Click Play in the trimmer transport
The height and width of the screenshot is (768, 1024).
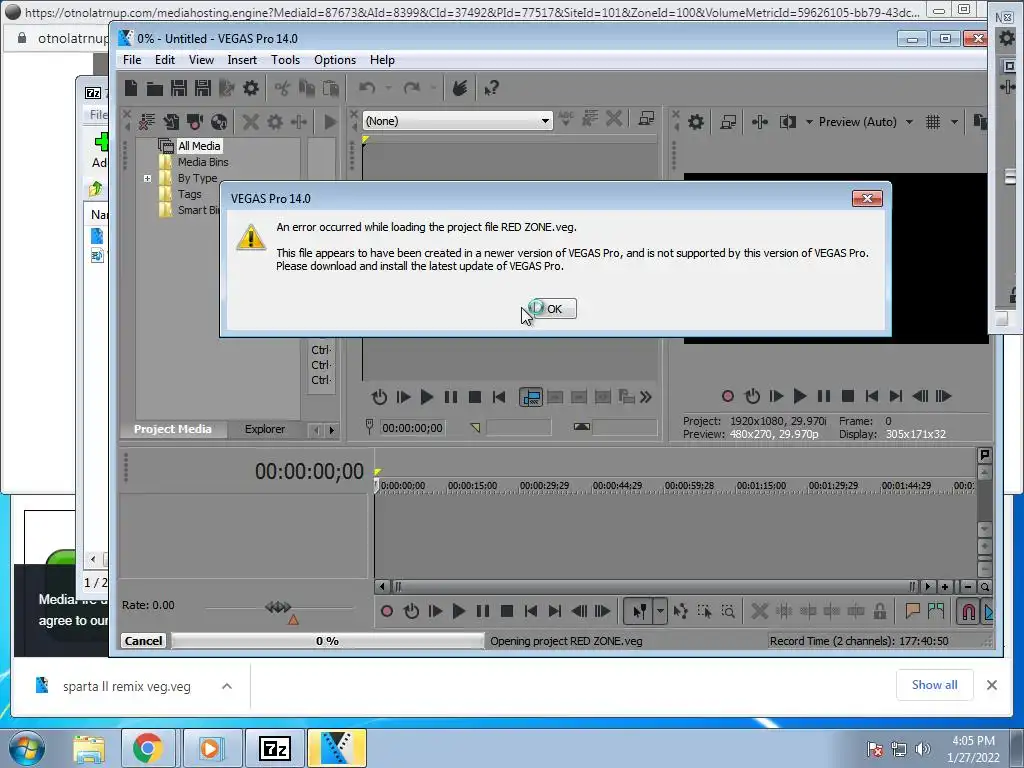pyautogui.click(x=426, y=397)
